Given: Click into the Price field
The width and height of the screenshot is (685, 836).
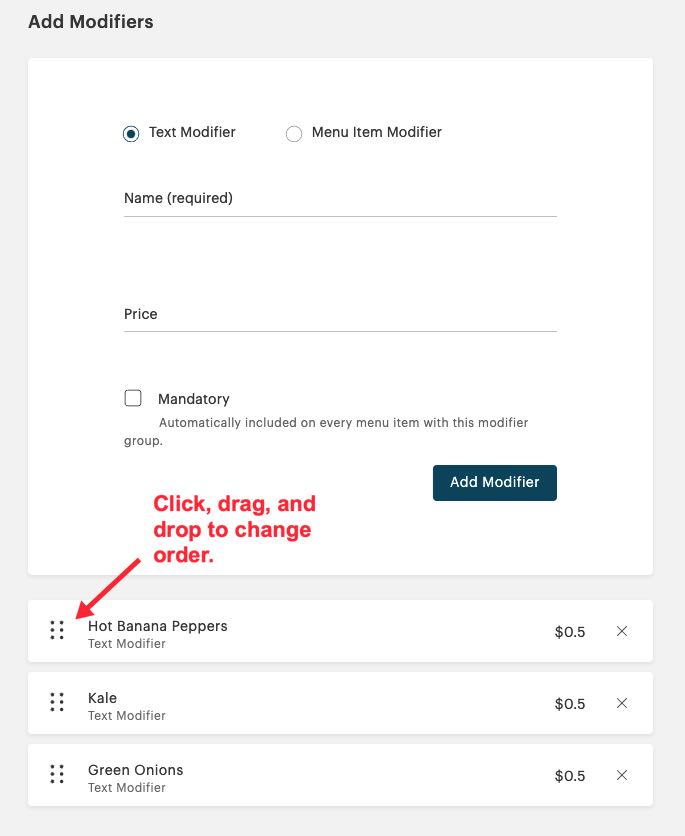Looking at the screenshot, I should [x=340, y=314].
